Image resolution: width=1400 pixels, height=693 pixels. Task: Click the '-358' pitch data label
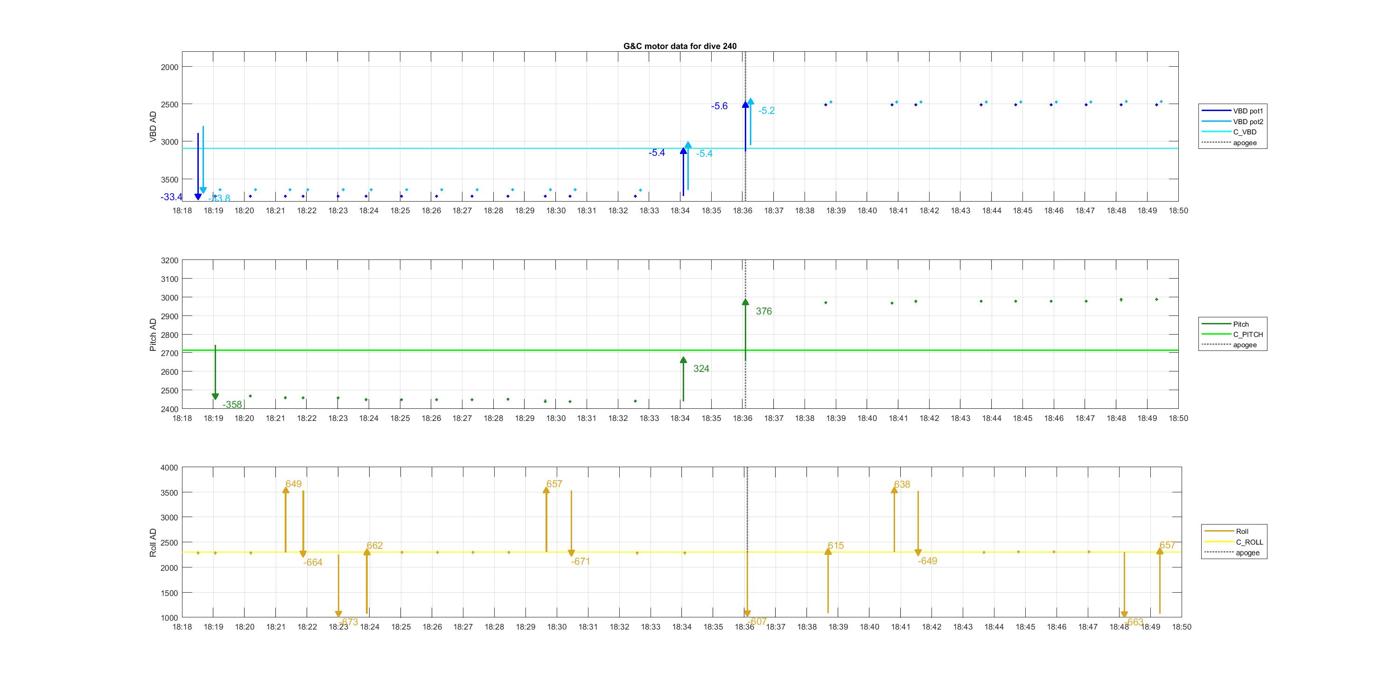232,405
